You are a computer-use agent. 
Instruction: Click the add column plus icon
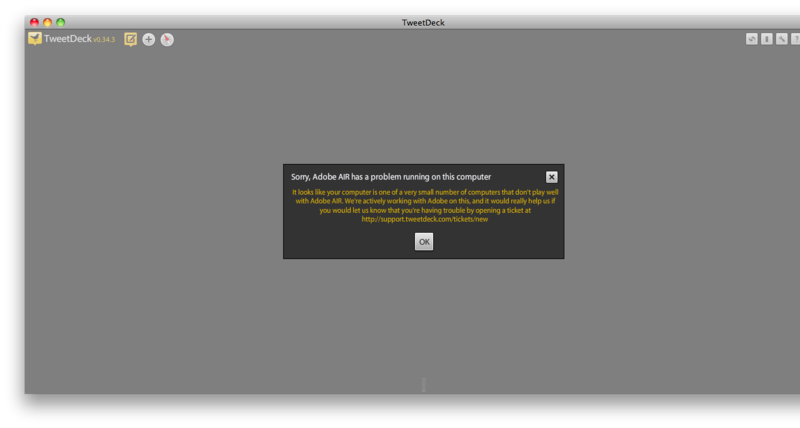[148, 39]
